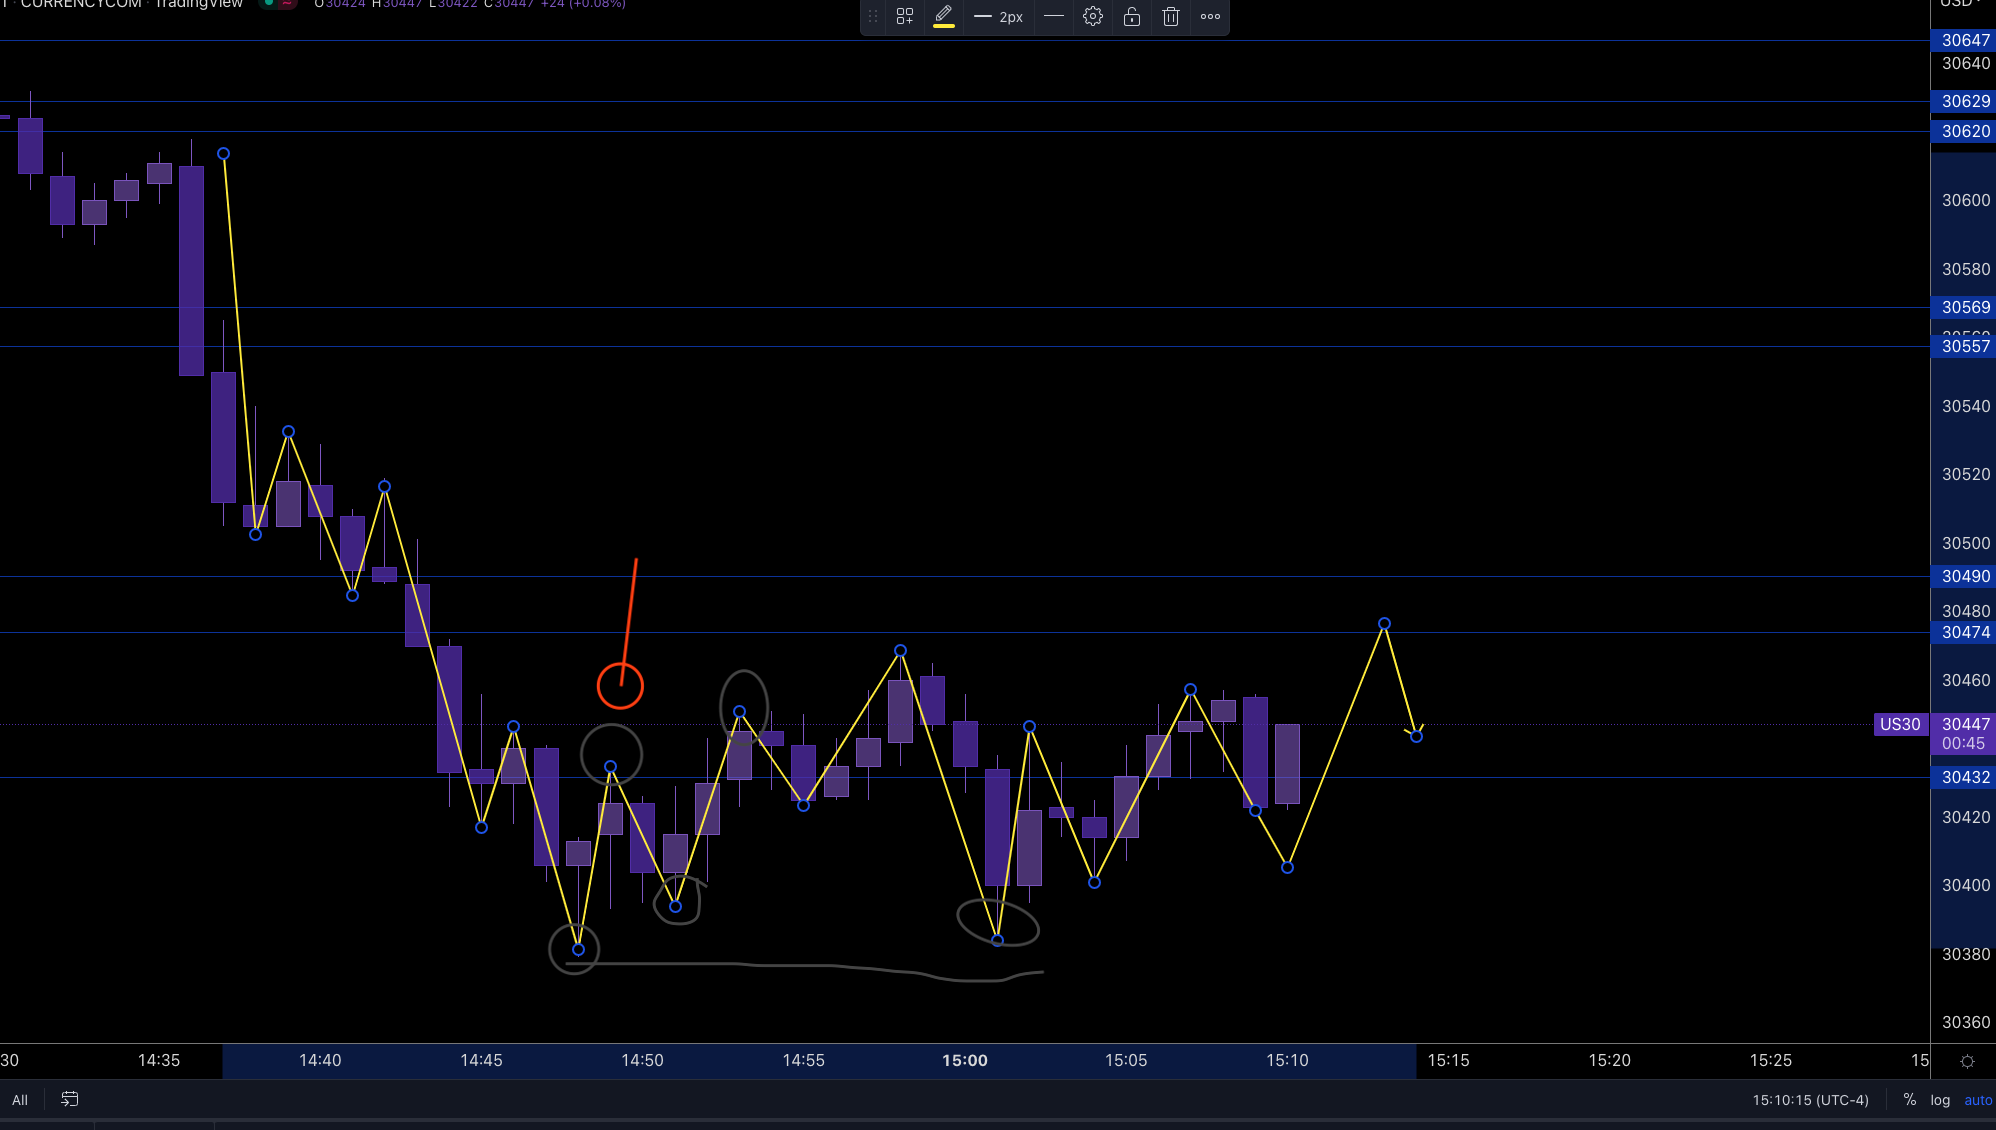The image size is (1996, 1130).
Task: Click the US30 price label on scale
Action: click(x=1900, y=724)
